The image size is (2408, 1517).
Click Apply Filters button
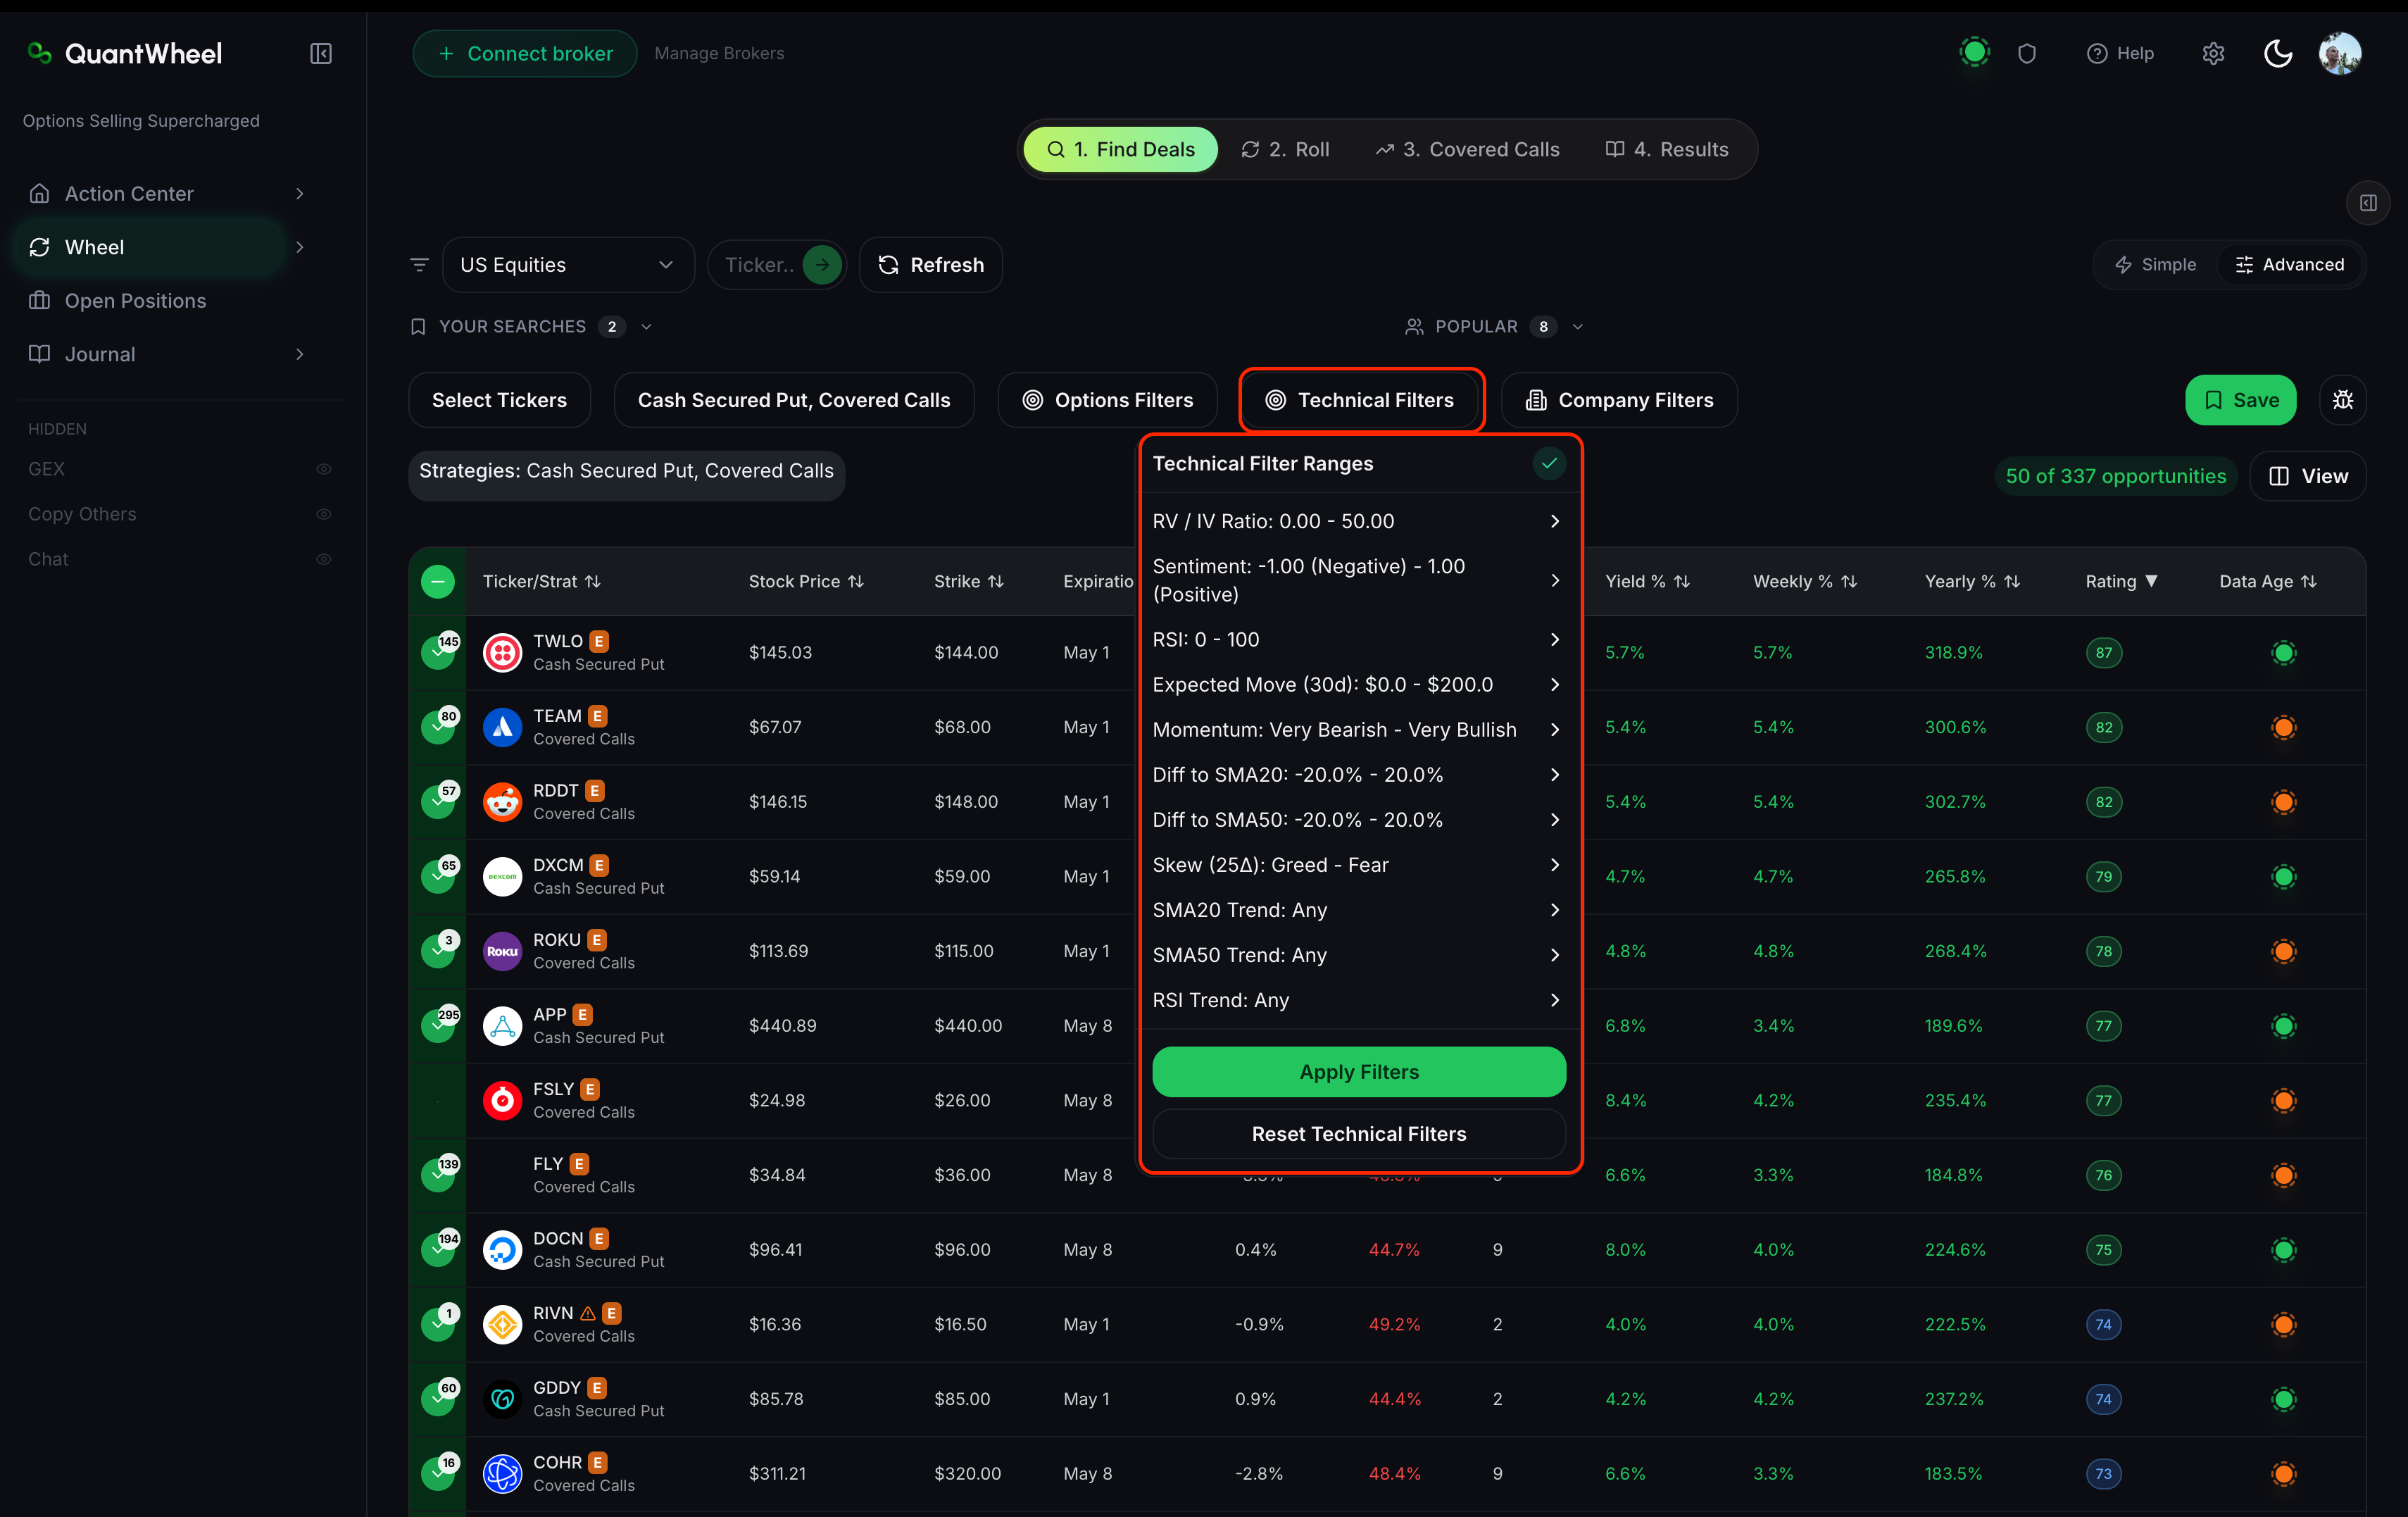pos(1359,1072)
